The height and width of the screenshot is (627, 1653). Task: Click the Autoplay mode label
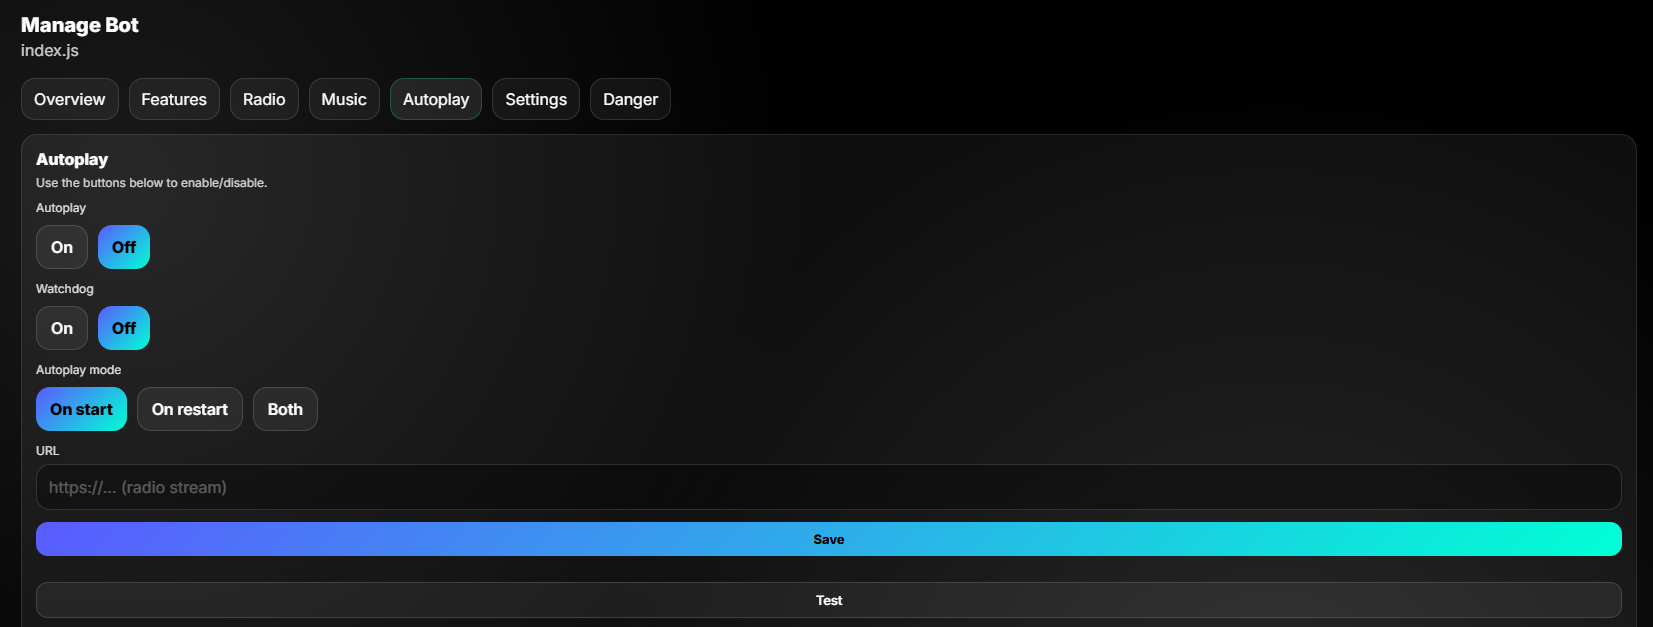click(x=79, y=370)
